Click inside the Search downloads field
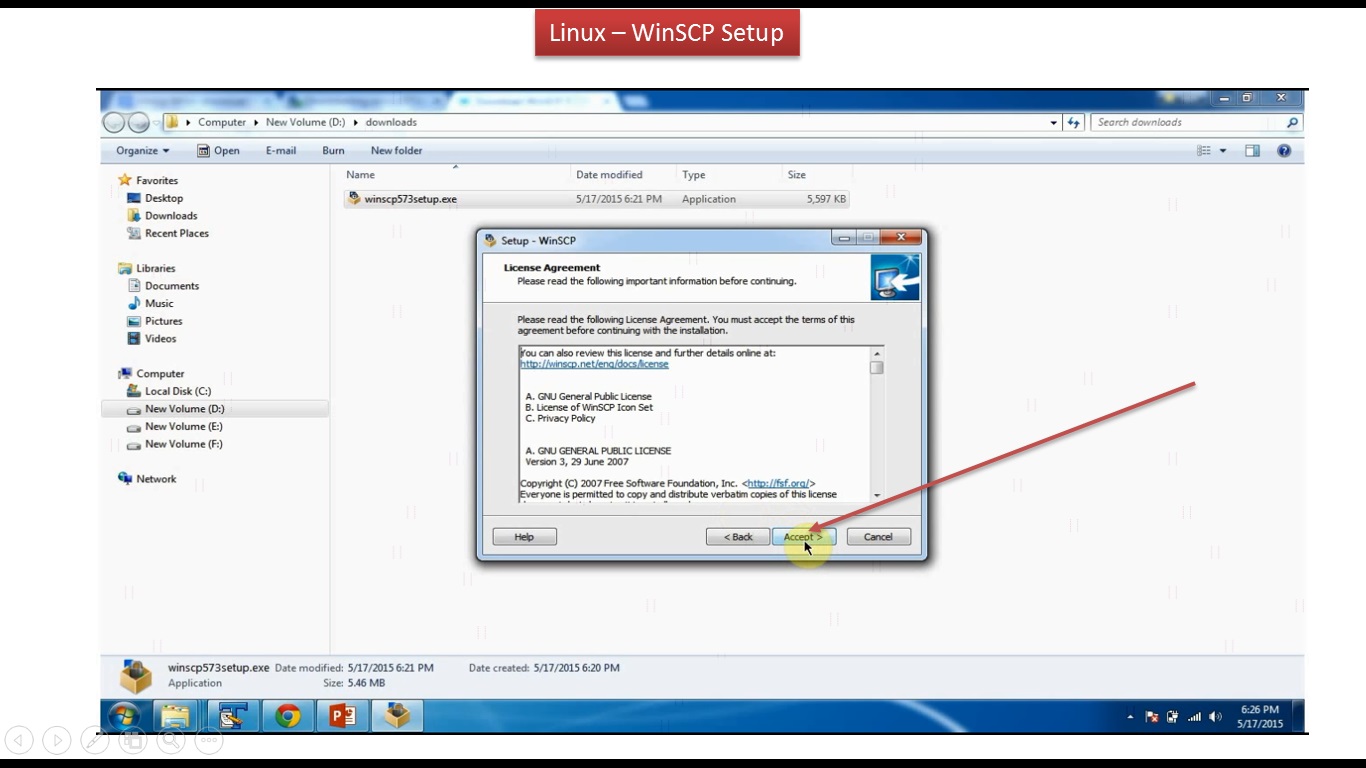The width and height of the screenshot is (1366, 768). tap(1188, 122)
